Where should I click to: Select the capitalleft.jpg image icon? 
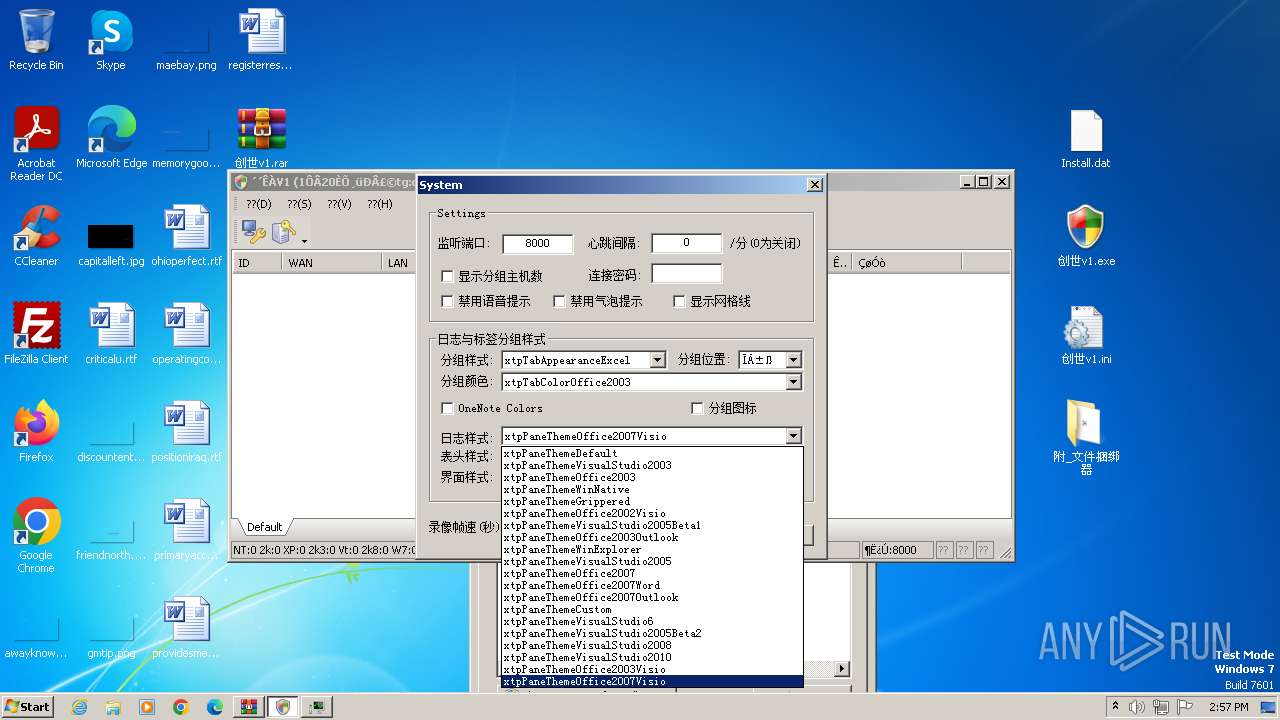tap(111, 242)
